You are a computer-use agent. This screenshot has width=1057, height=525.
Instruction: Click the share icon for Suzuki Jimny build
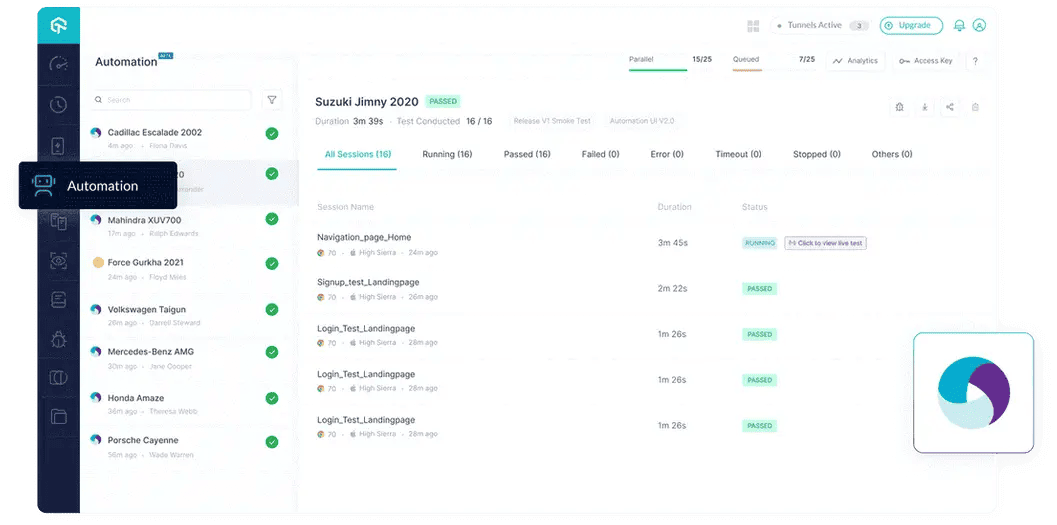949,107
